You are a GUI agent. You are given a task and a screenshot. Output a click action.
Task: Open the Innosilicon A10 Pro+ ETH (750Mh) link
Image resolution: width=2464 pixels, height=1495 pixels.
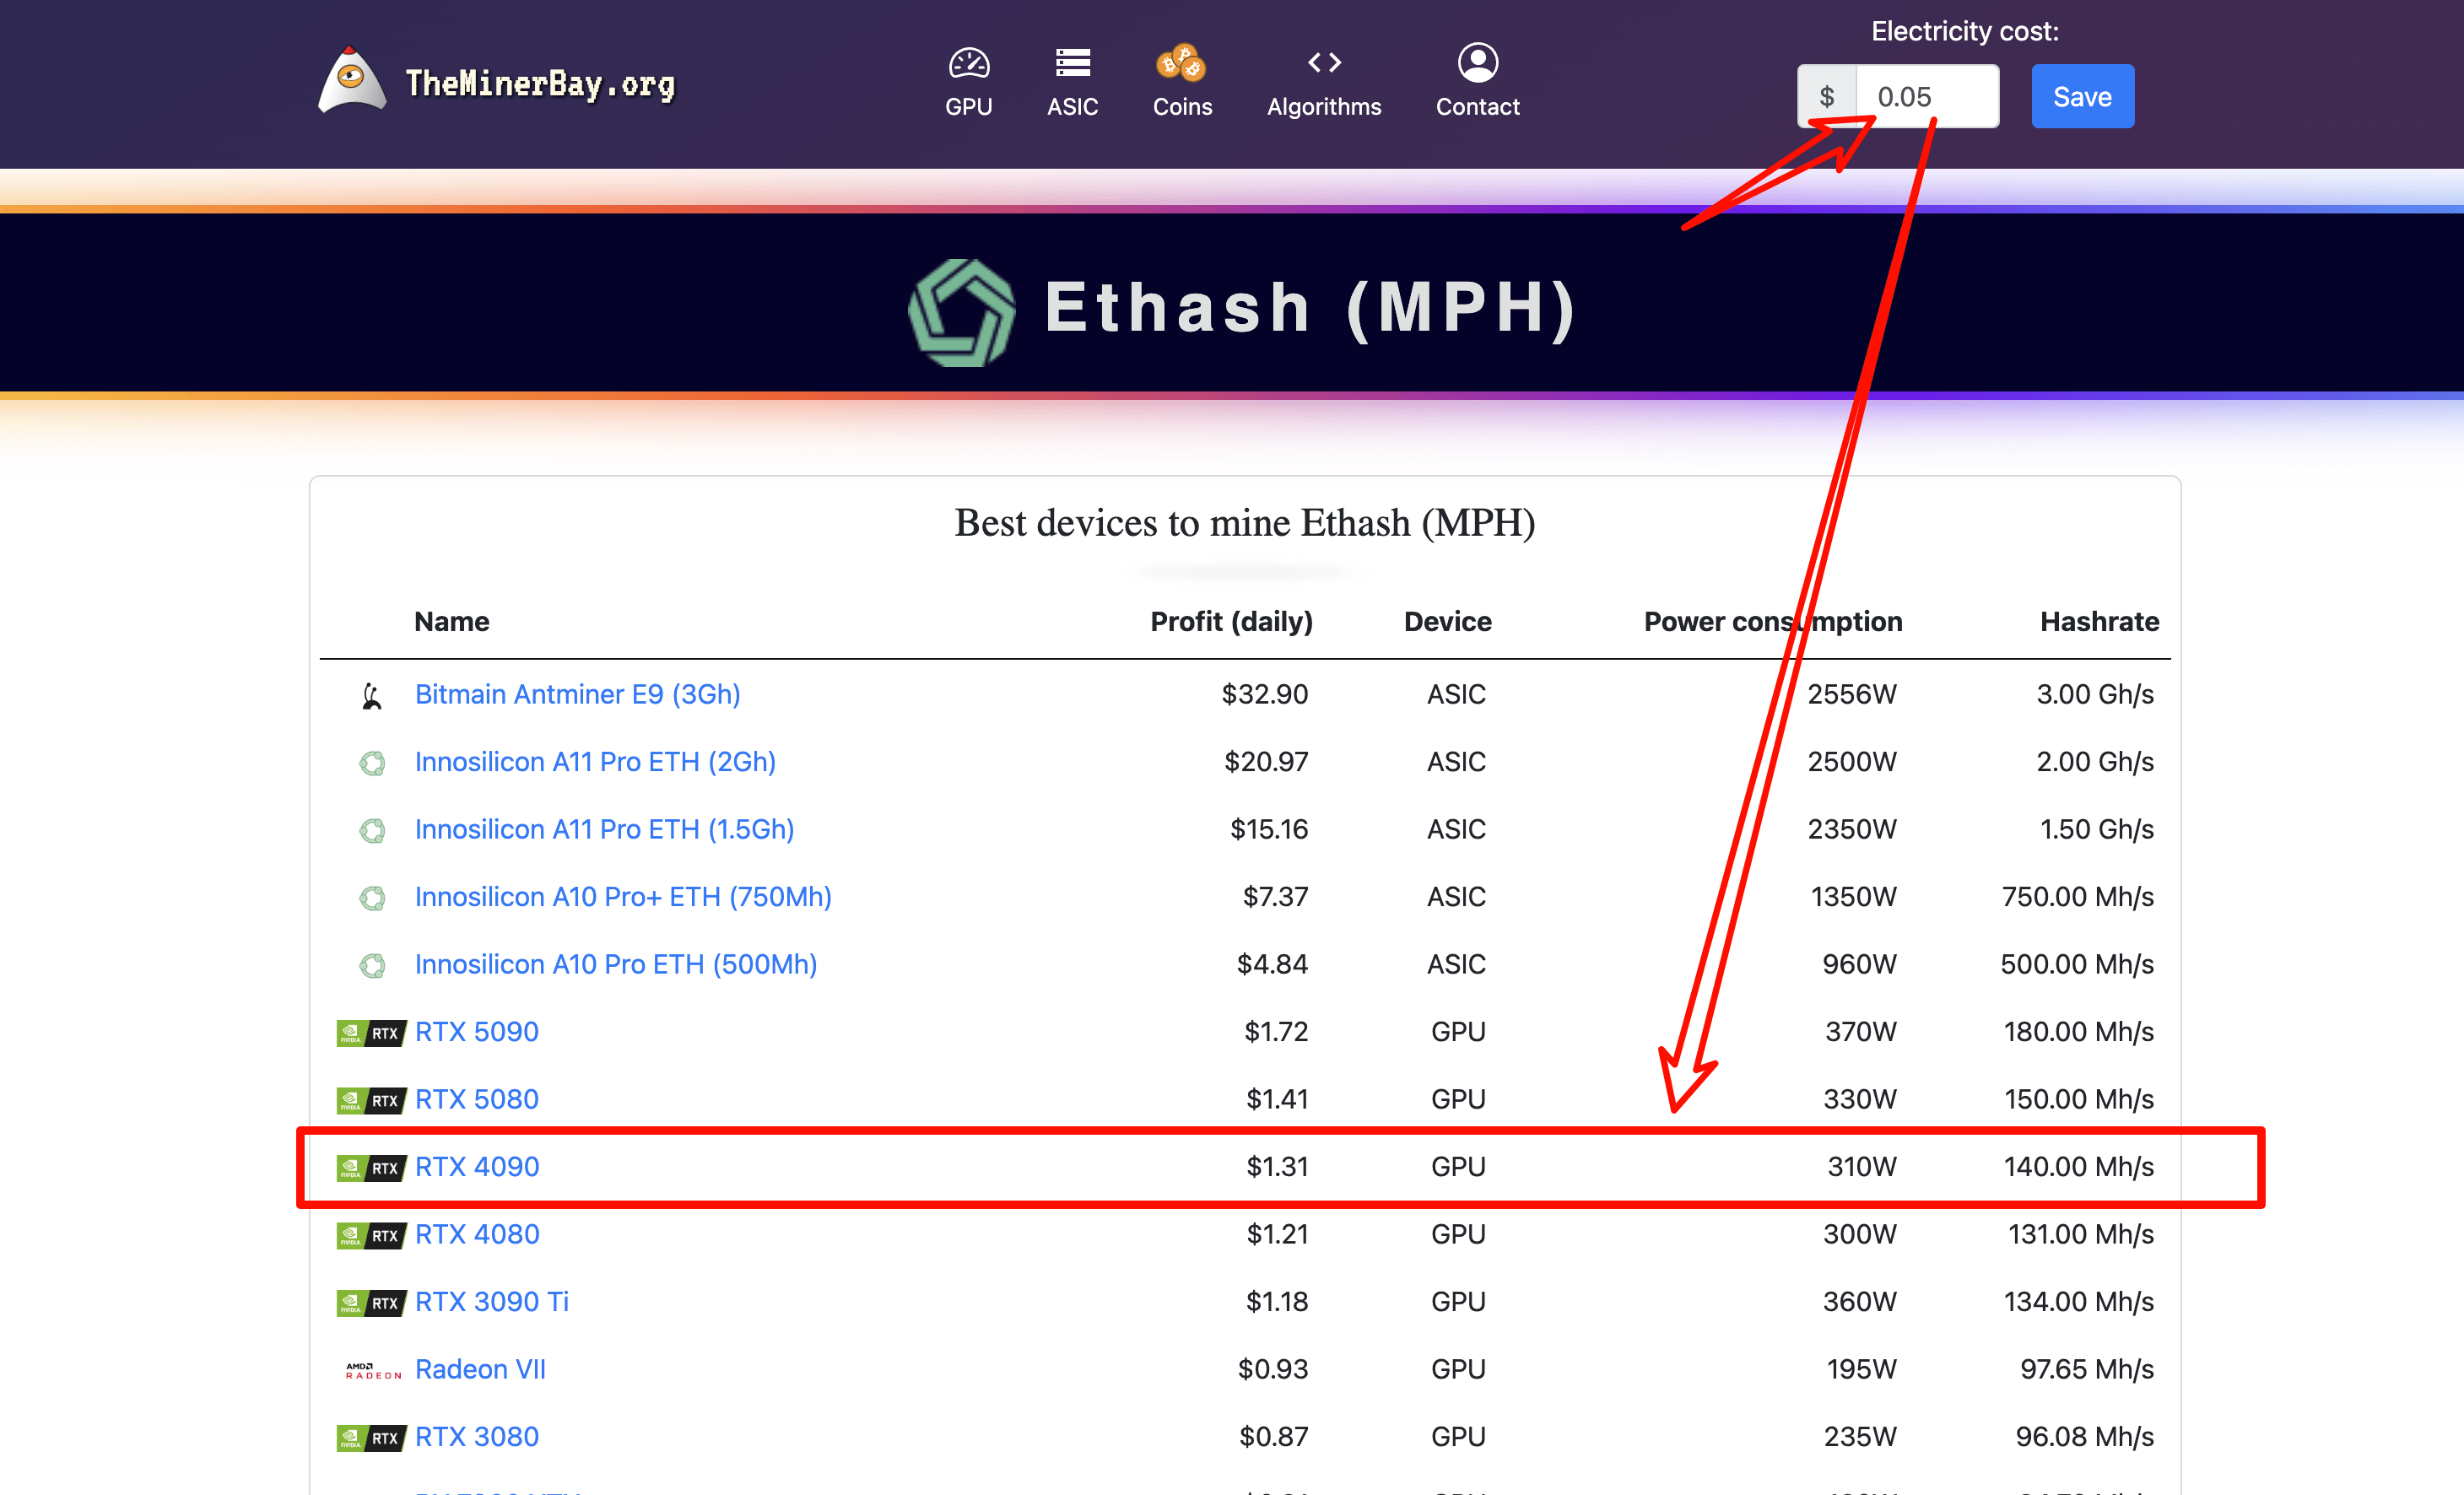pos(623,897)
